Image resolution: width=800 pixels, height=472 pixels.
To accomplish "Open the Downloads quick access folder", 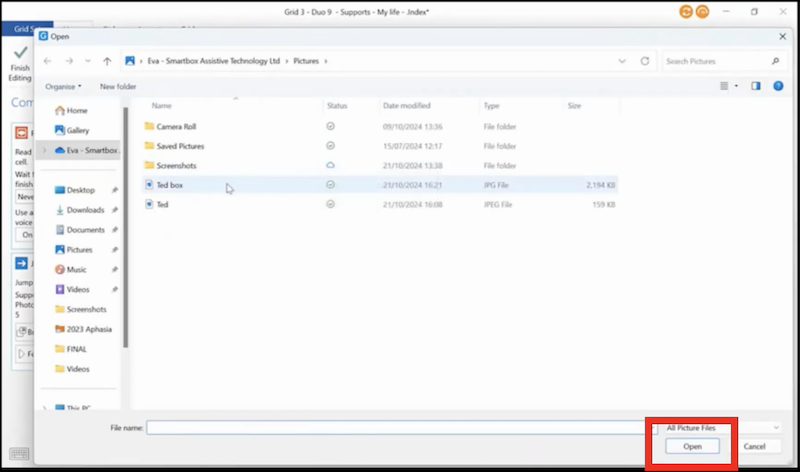I will click(85, 210).
